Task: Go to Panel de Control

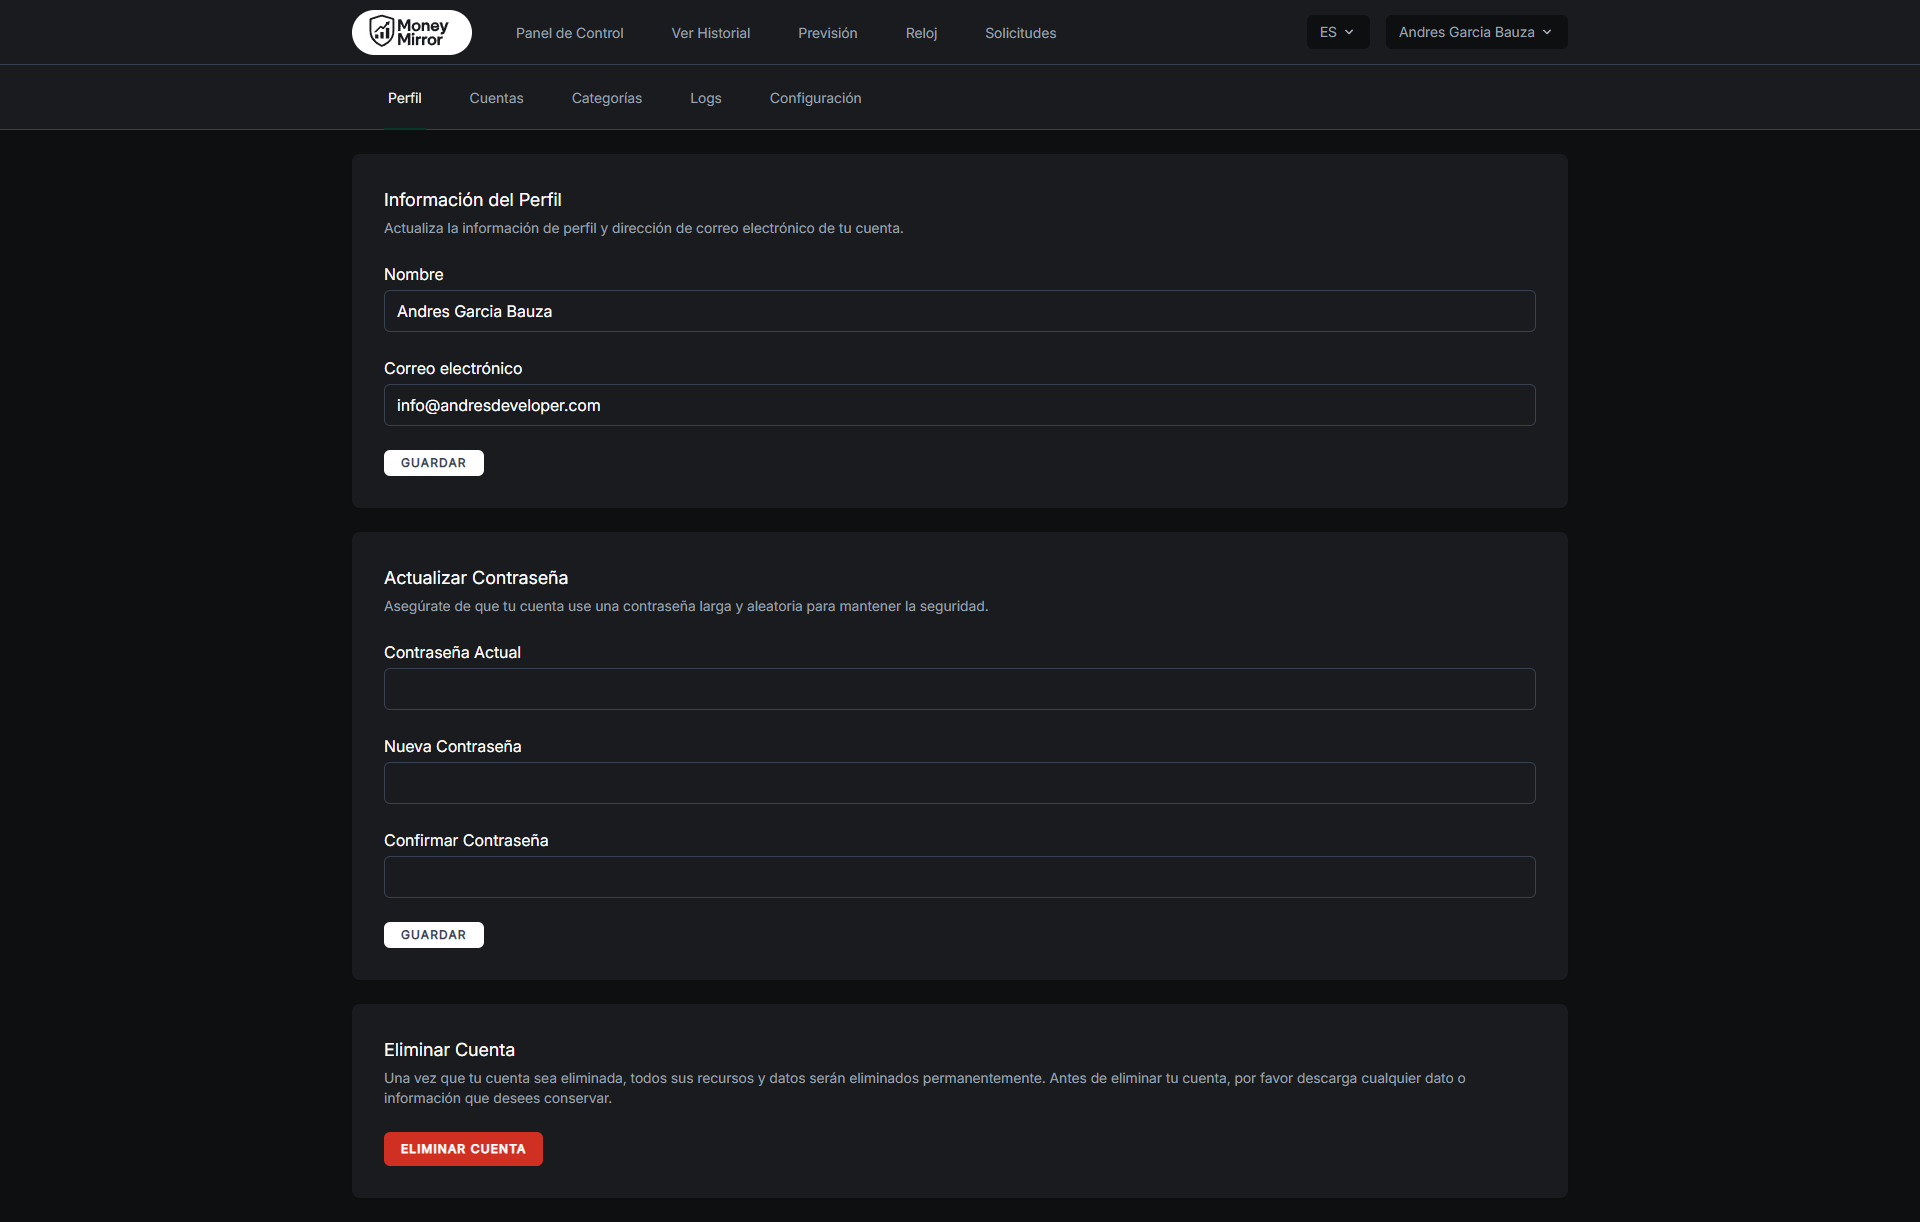Action: coord(569,33)
